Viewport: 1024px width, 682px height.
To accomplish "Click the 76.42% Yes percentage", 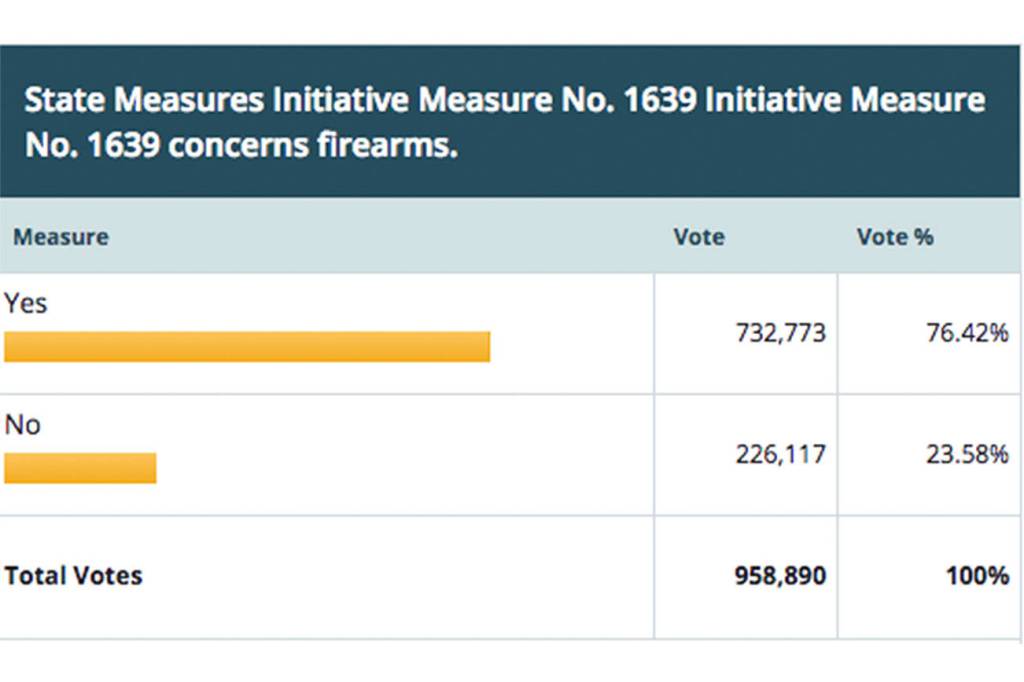I will click(x=967, y=333).
